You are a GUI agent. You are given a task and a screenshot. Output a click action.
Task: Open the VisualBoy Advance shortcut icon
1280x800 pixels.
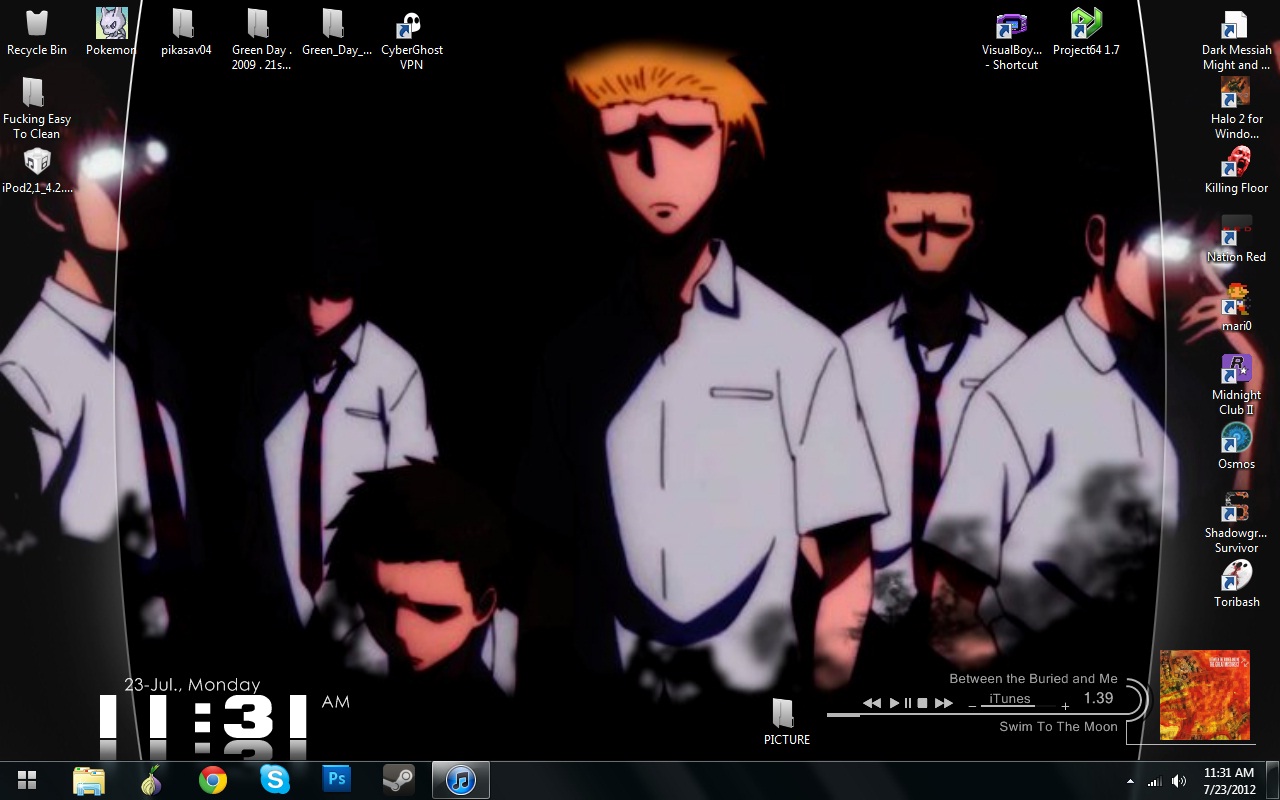click(1011, 26)
